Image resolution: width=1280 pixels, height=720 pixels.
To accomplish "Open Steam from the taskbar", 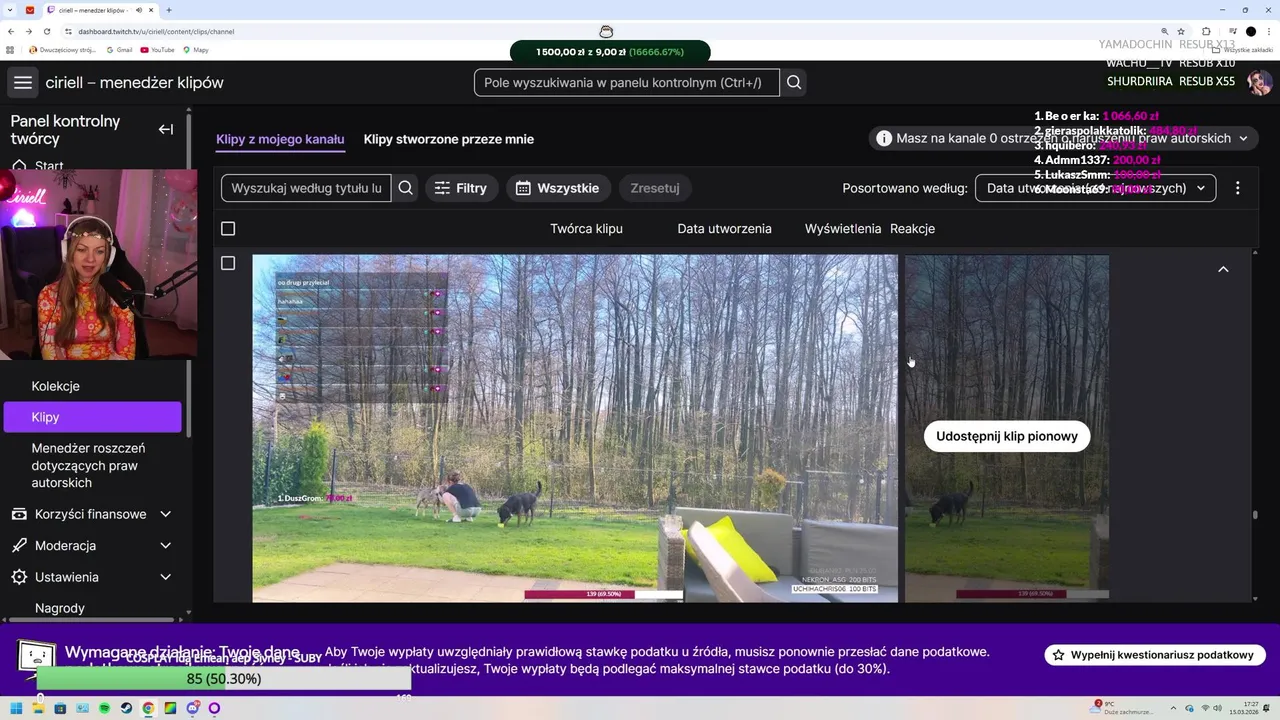I will coord(126,708).
